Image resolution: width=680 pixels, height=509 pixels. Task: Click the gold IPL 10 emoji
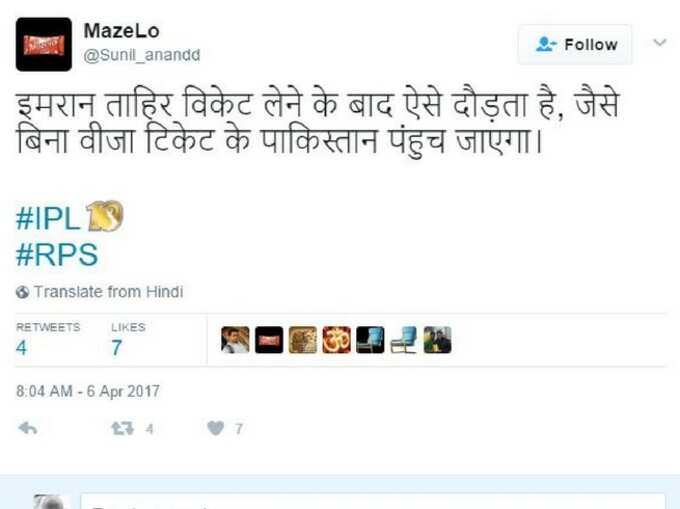pos(105,216)
